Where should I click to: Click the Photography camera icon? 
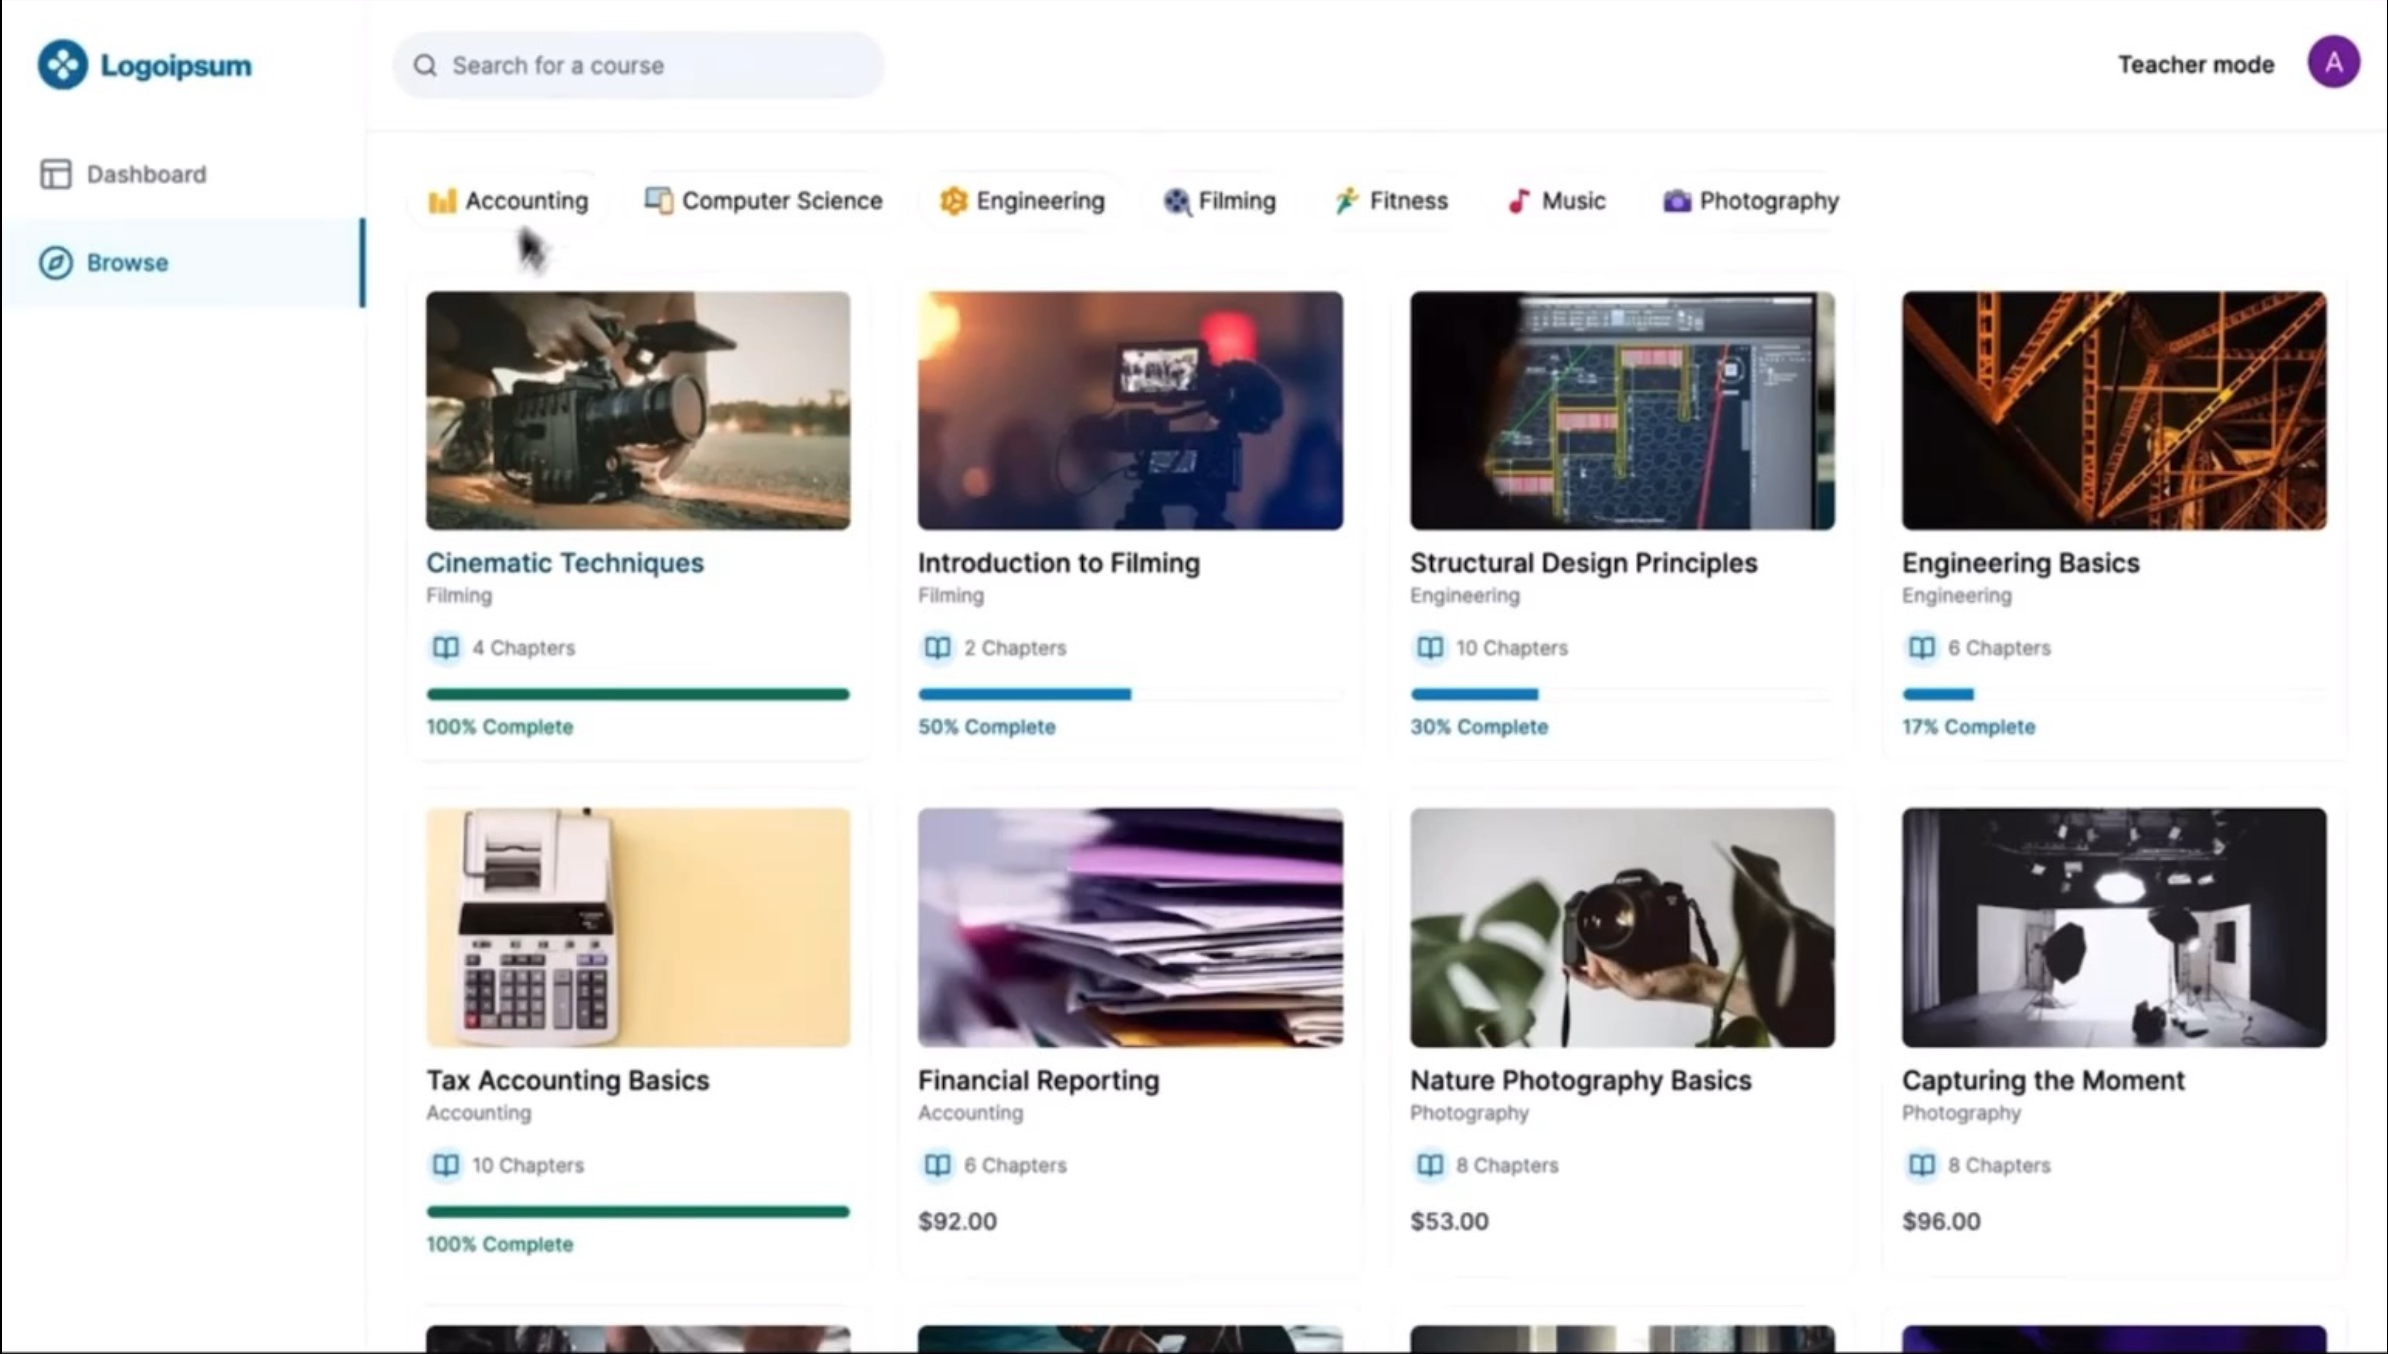[1676, 201]
